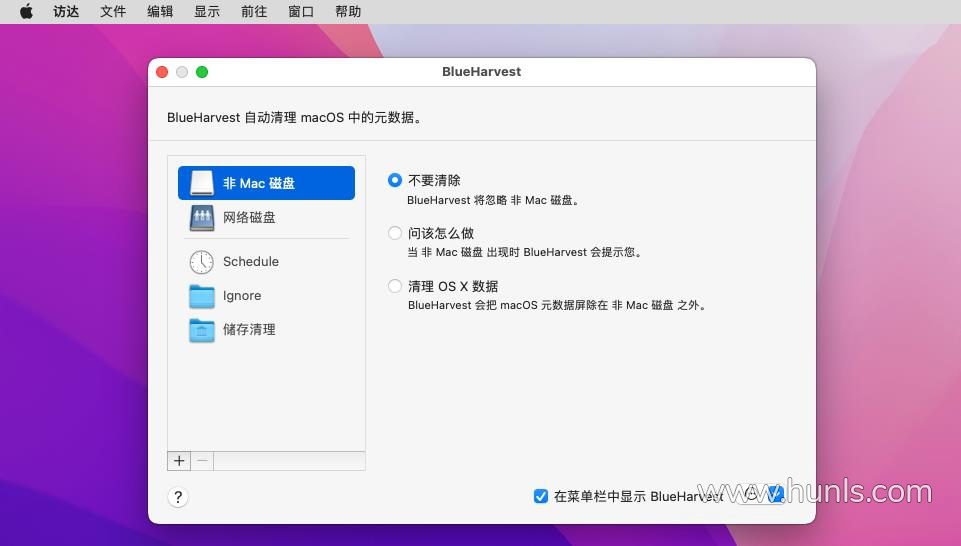Open the Apple menu

[x=26, y=12]
